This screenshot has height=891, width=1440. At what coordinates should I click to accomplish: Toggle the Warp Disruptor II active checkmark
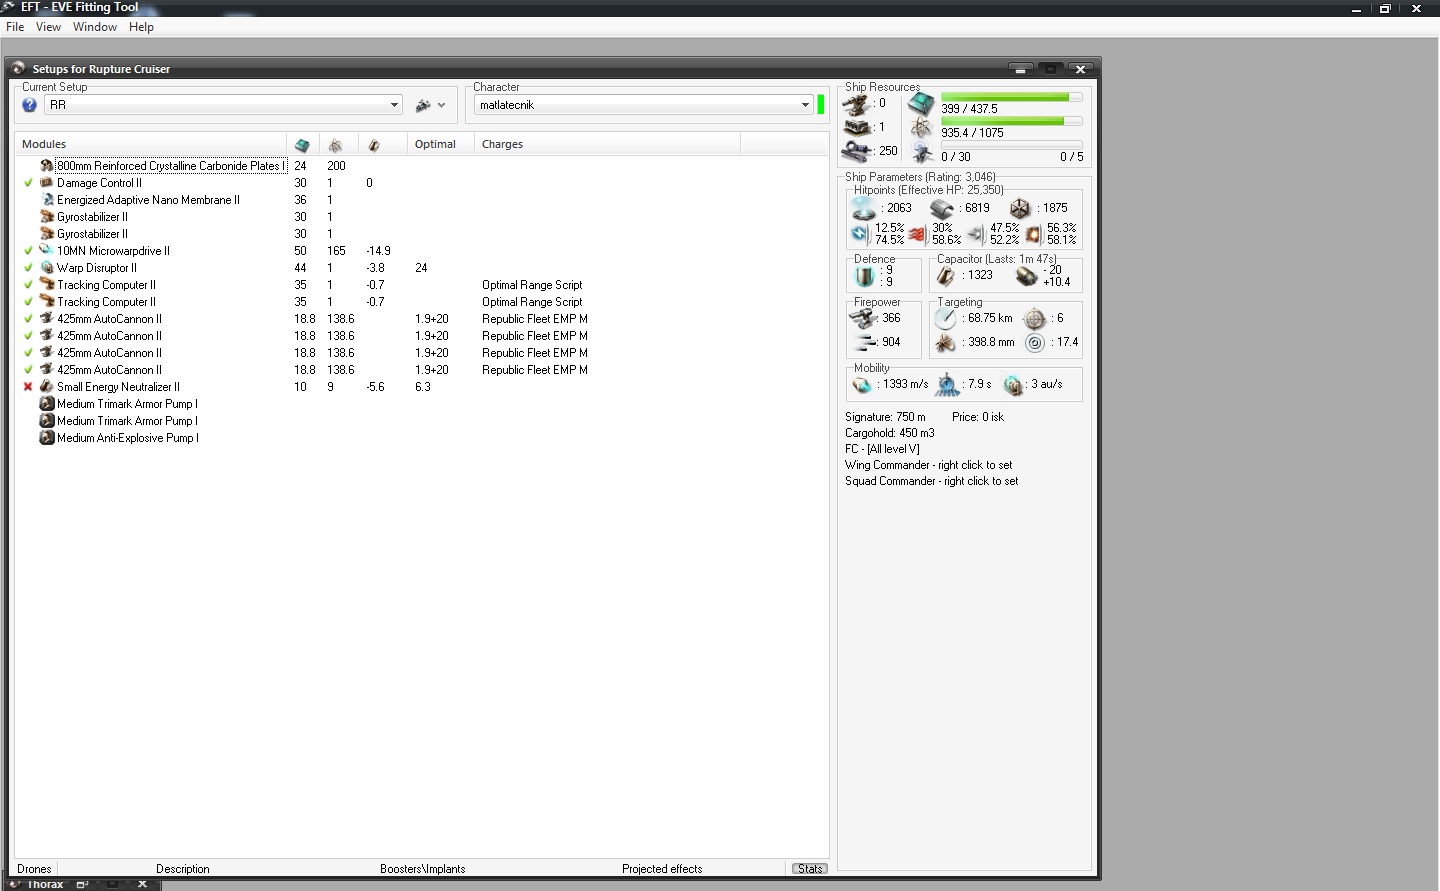click(28, 268)
